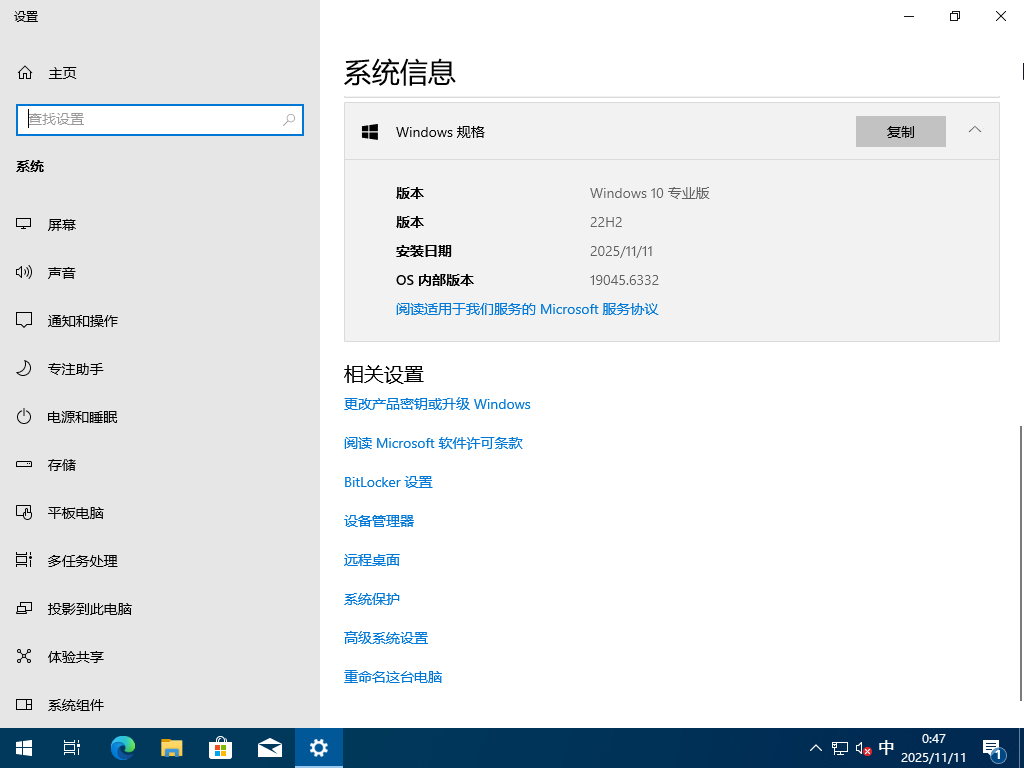Open the Start menu
The image size is (1024, 768).
click(x=23, y=747)
